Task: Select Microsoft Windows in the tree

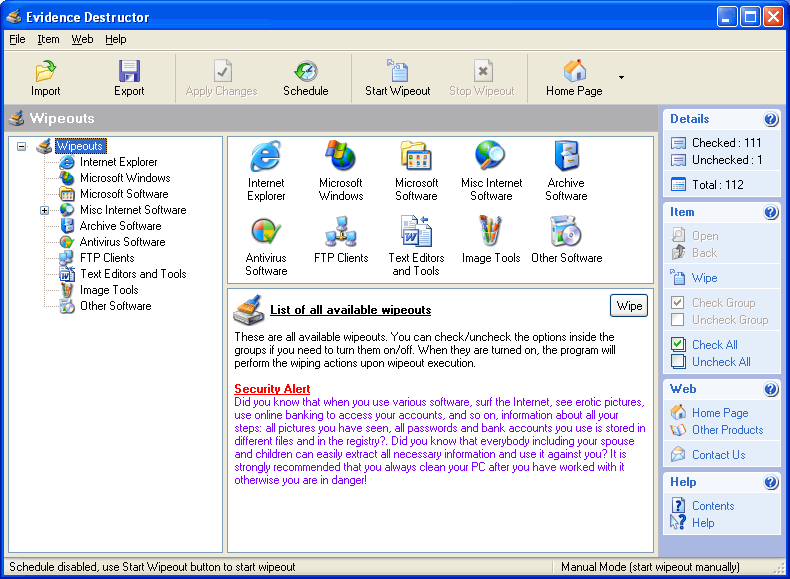Action: click(125, 178)
